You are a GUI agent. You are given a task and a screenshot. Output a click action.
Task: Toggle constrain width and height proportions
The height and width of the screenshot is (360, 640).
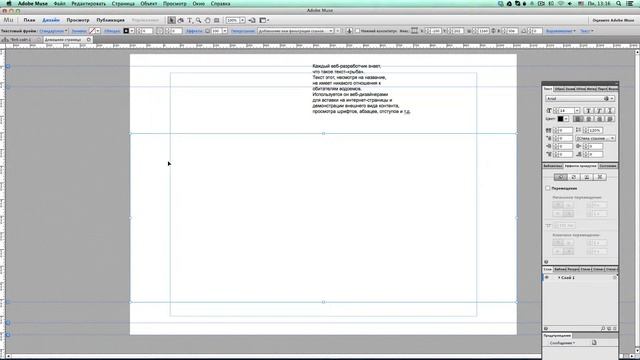(493, 31)
